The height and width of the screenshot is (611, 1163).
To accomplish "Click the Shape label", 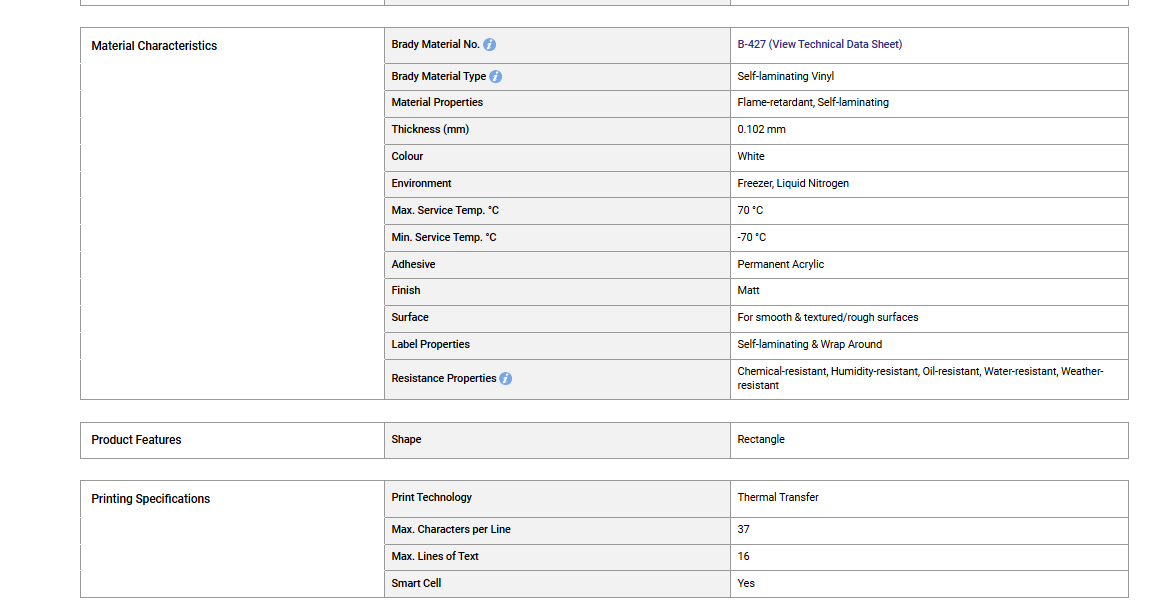I will pyautogui.click(x=406, y=439).
